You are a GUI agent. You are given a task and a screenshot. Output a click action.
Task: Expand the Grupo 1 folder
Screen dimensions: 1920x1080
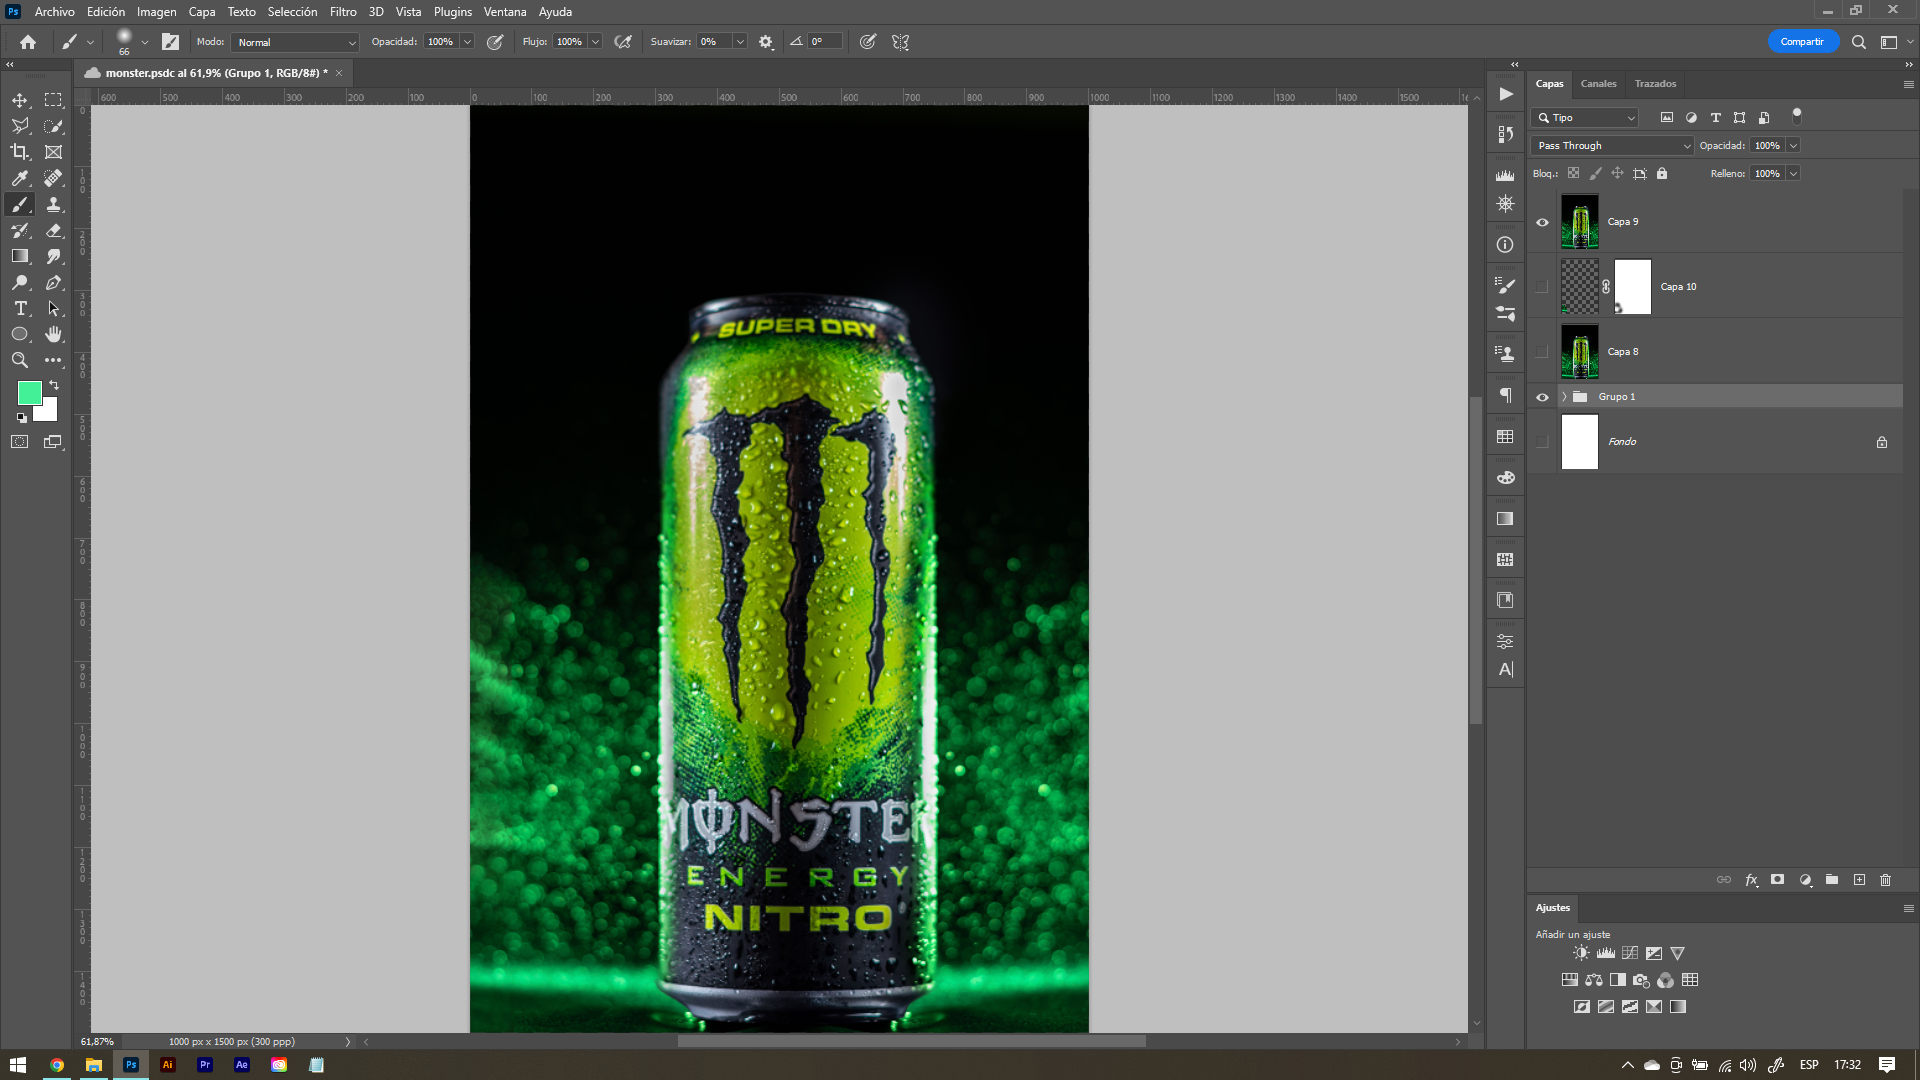coord(1564,397)
